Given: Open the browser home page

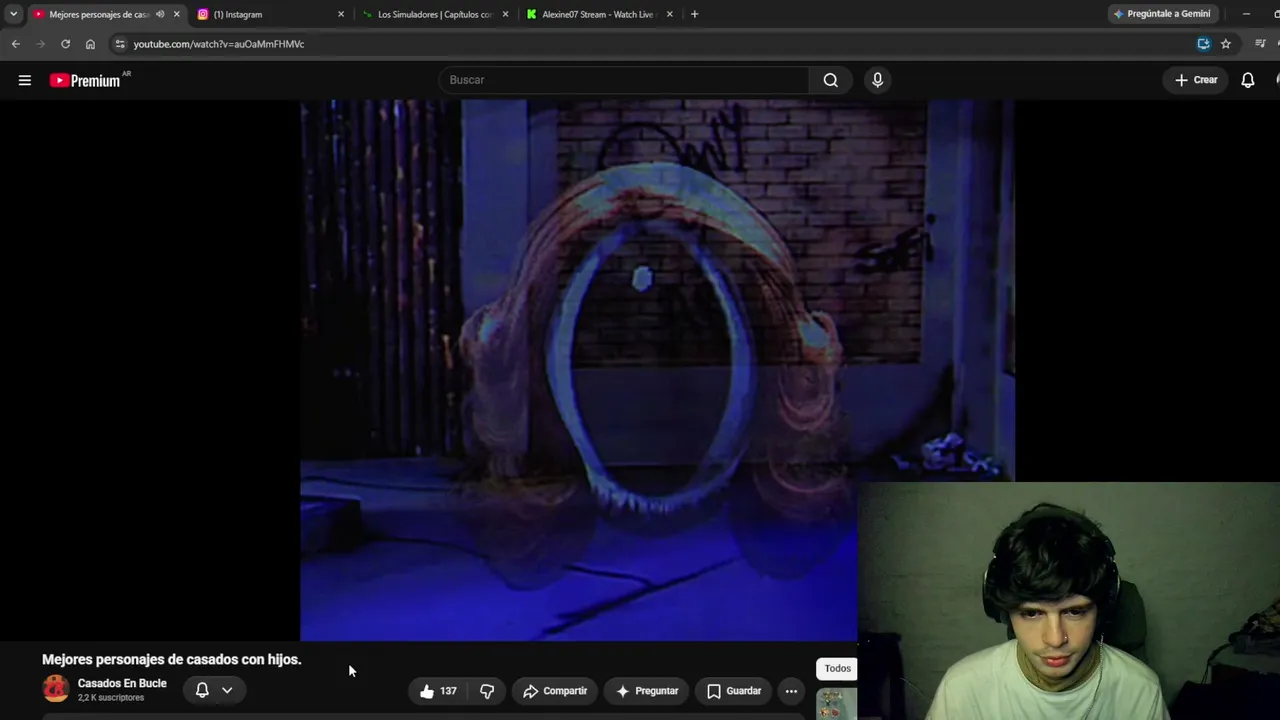Looking at the screenshot, I should pos(90,44).
